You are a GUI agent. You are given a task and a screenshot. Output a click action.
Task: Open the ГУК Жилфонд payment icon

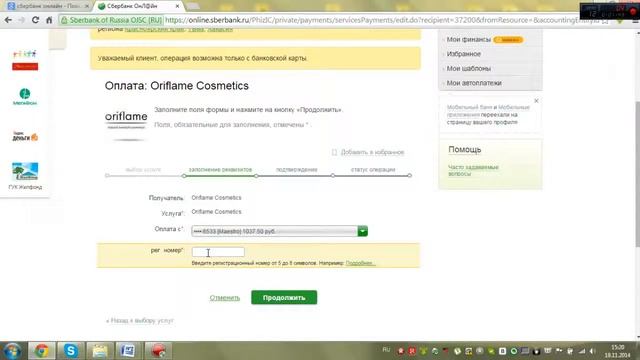tap(25, 176)
